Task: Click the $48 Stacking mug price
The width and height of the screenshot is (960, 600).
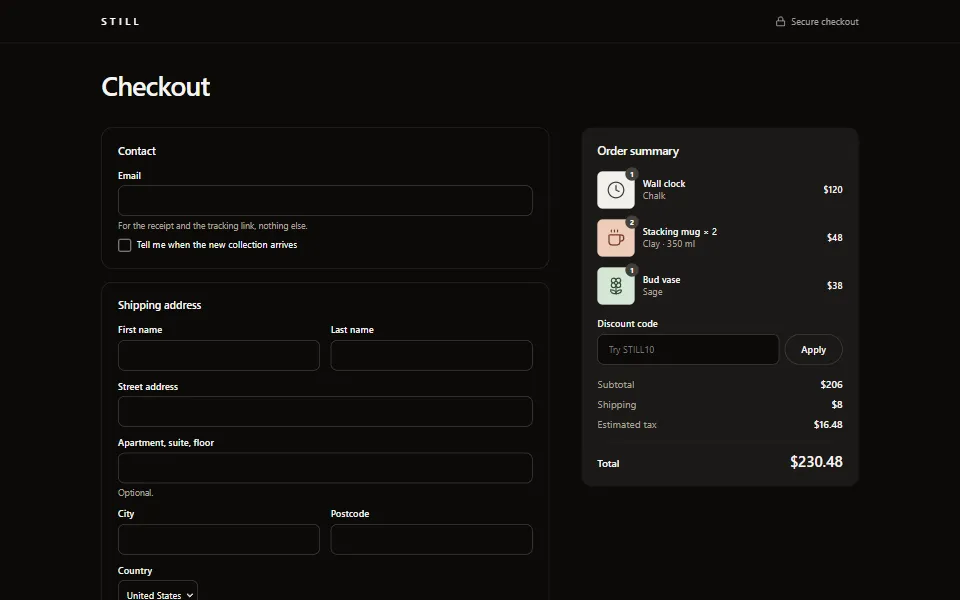Action: click(x=834, y=238)
